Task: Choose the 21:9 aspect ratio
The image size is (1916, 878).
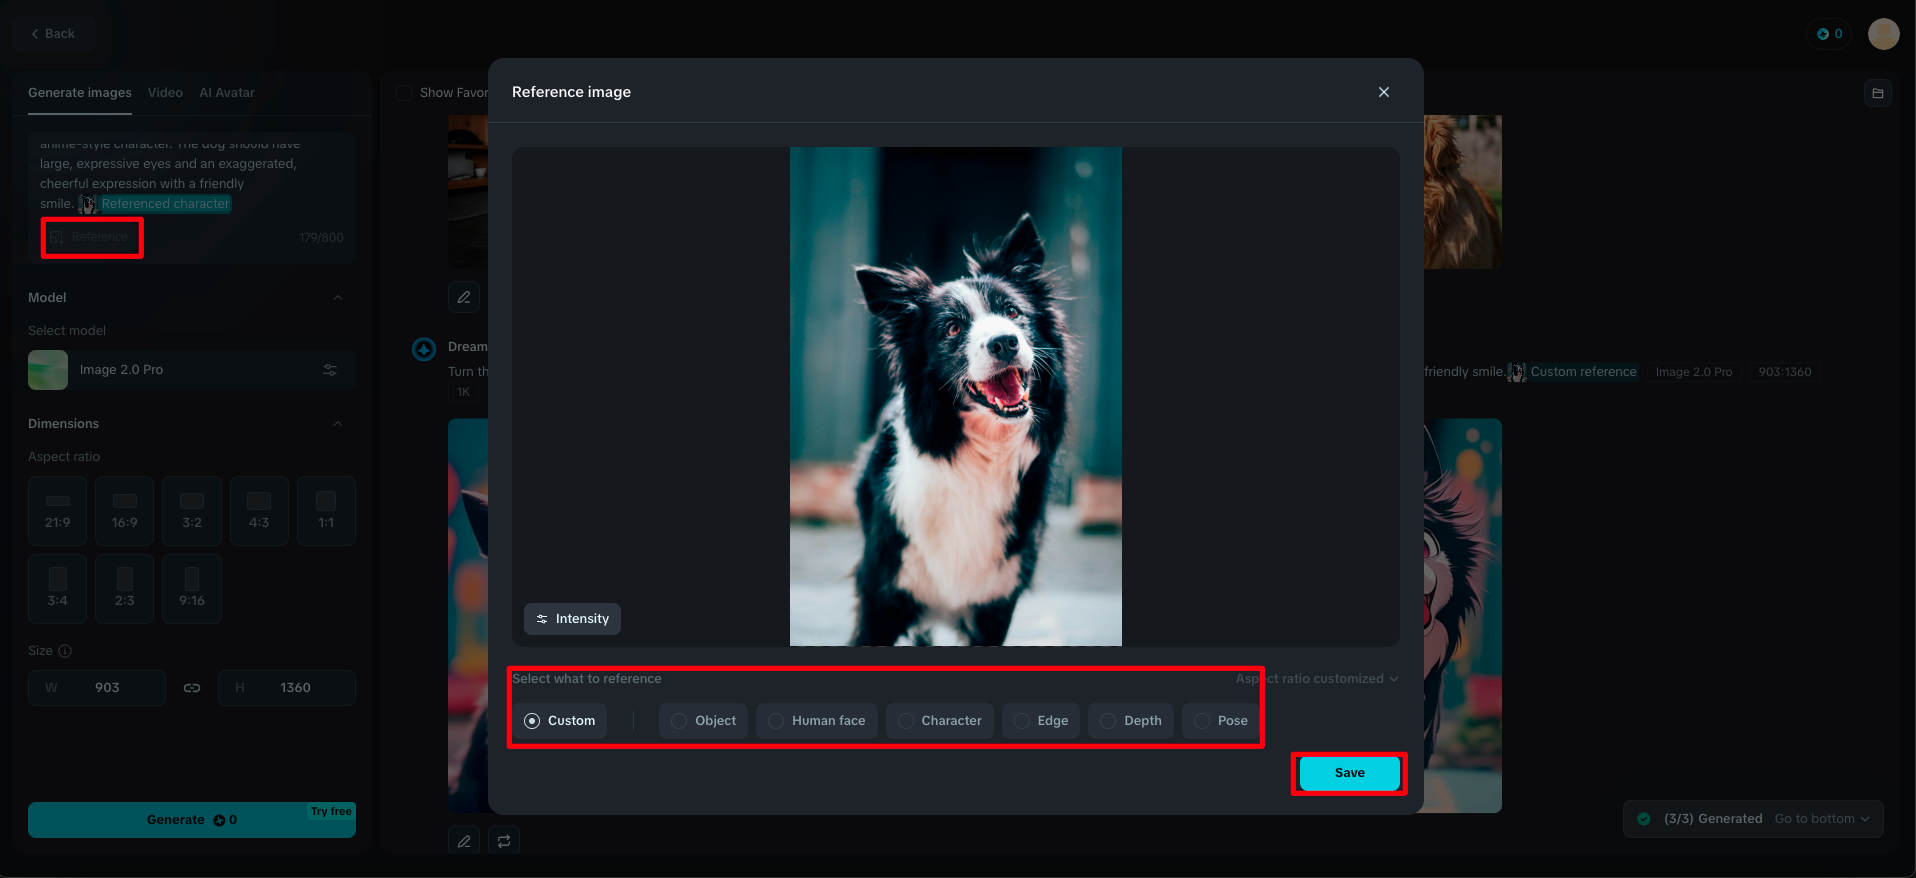Action: click(x=58, y=511)
